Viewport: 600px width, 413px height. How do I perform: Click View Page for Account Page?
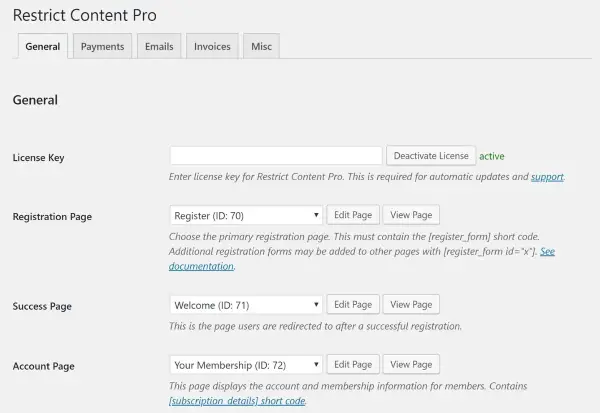click(411, 364)
